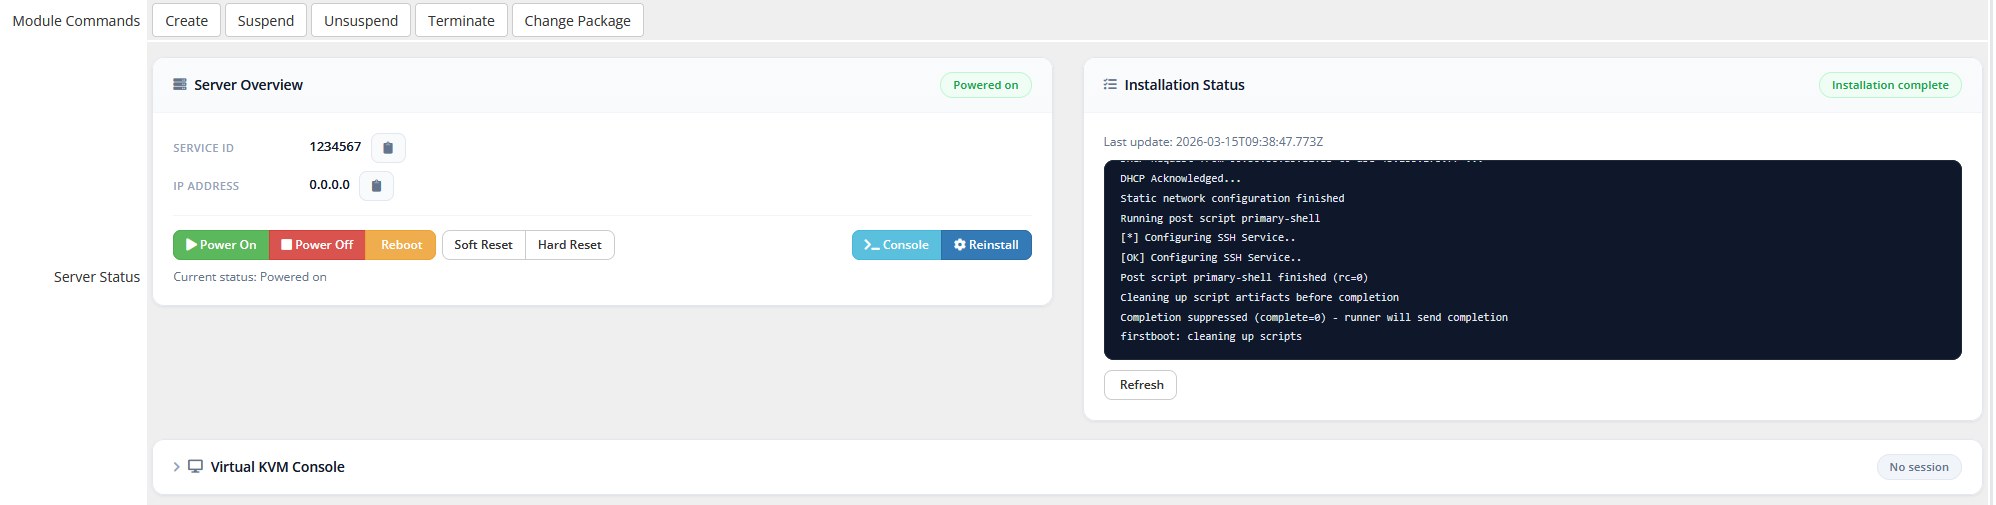The height and width of the screenshot is (505, 1996).
Task: Copy the Service ID to clipboard
Action: pos(388,148)
